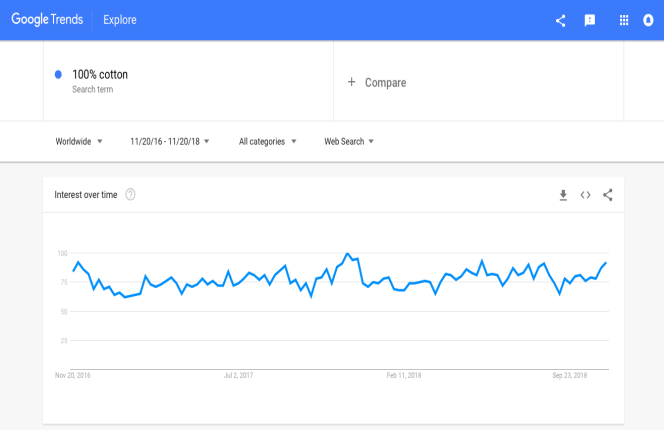Click the plus icon next to Compare
Viewport: 665px width, 430px height.
(351, 82)
